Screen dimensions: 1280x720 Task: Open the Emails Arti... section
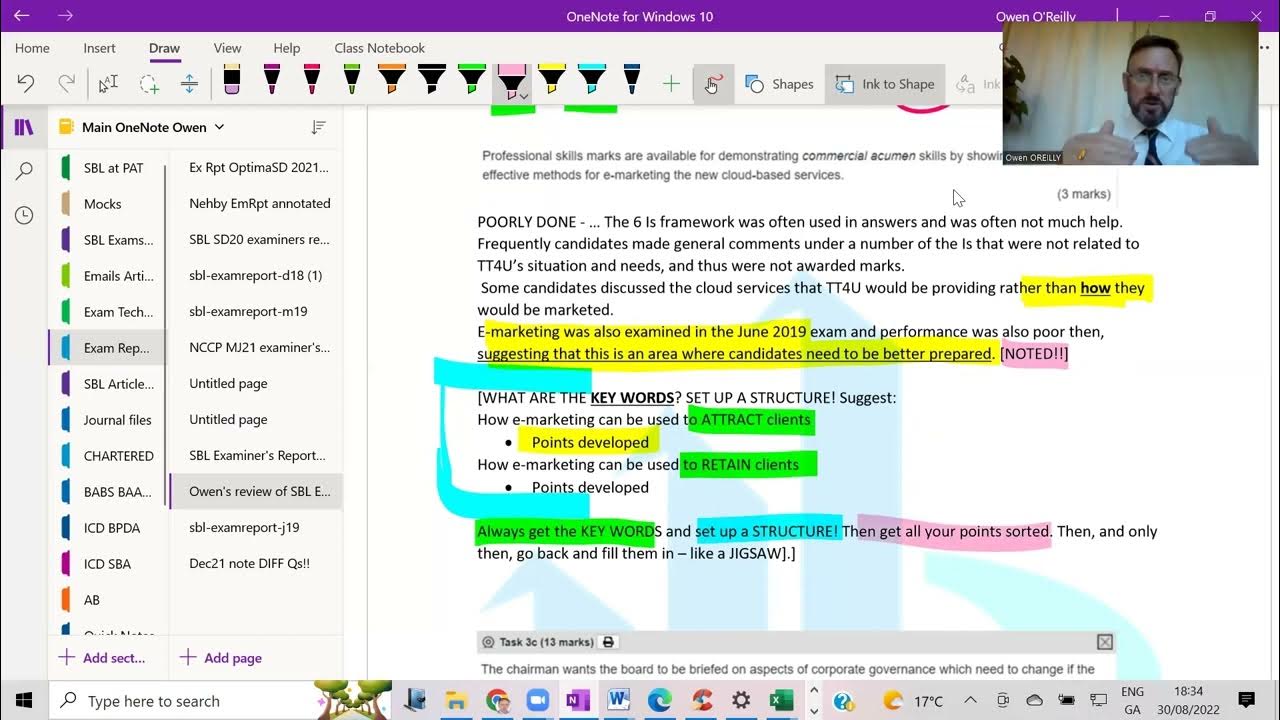[x=106, y=276]
